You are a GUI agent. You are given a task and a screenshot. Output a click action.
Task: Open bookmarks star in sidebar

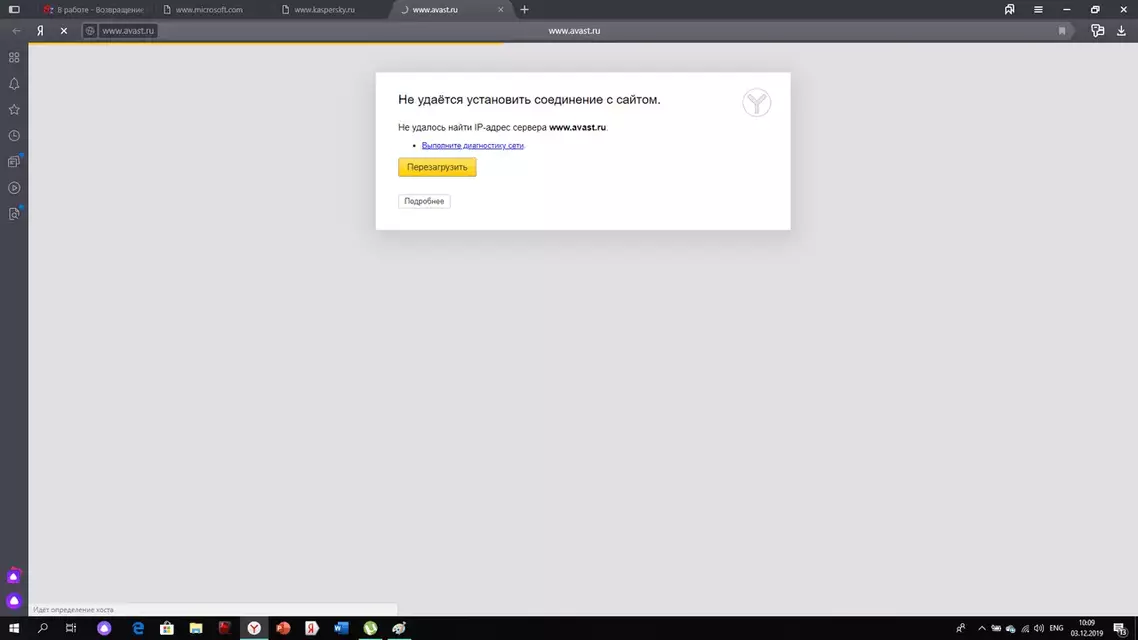coord(14,110)
